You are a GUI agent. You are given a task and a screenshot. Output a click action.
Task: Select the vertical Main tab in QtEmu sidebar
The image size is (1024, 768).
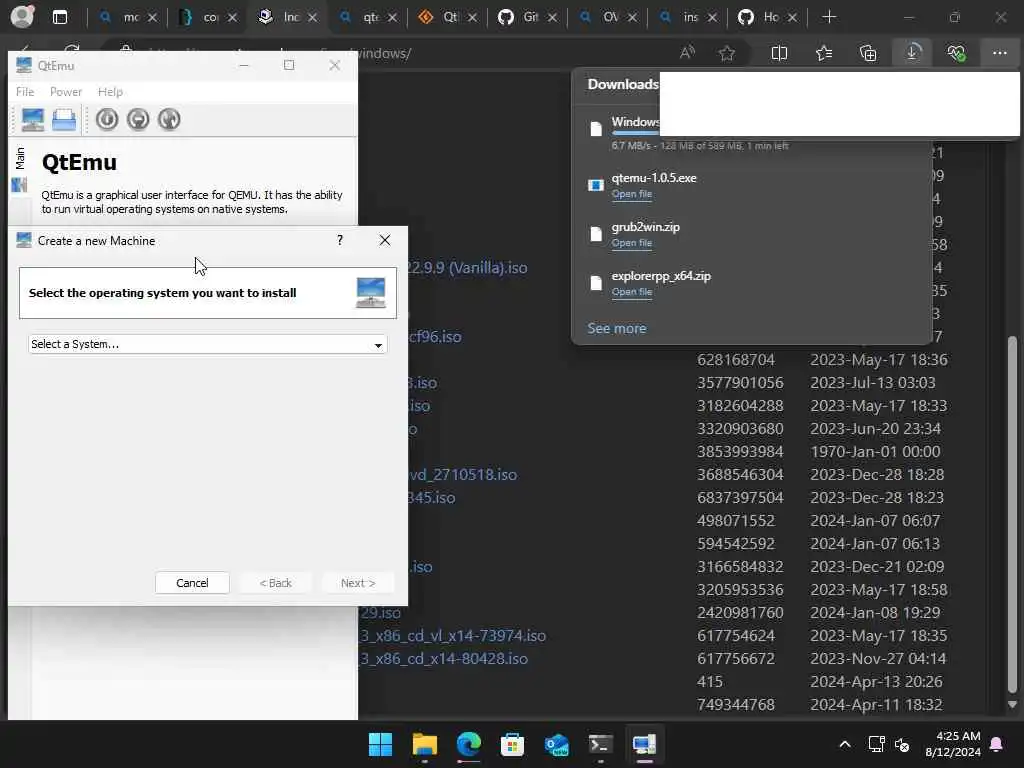pyautogui.click(x=20, y=158)
